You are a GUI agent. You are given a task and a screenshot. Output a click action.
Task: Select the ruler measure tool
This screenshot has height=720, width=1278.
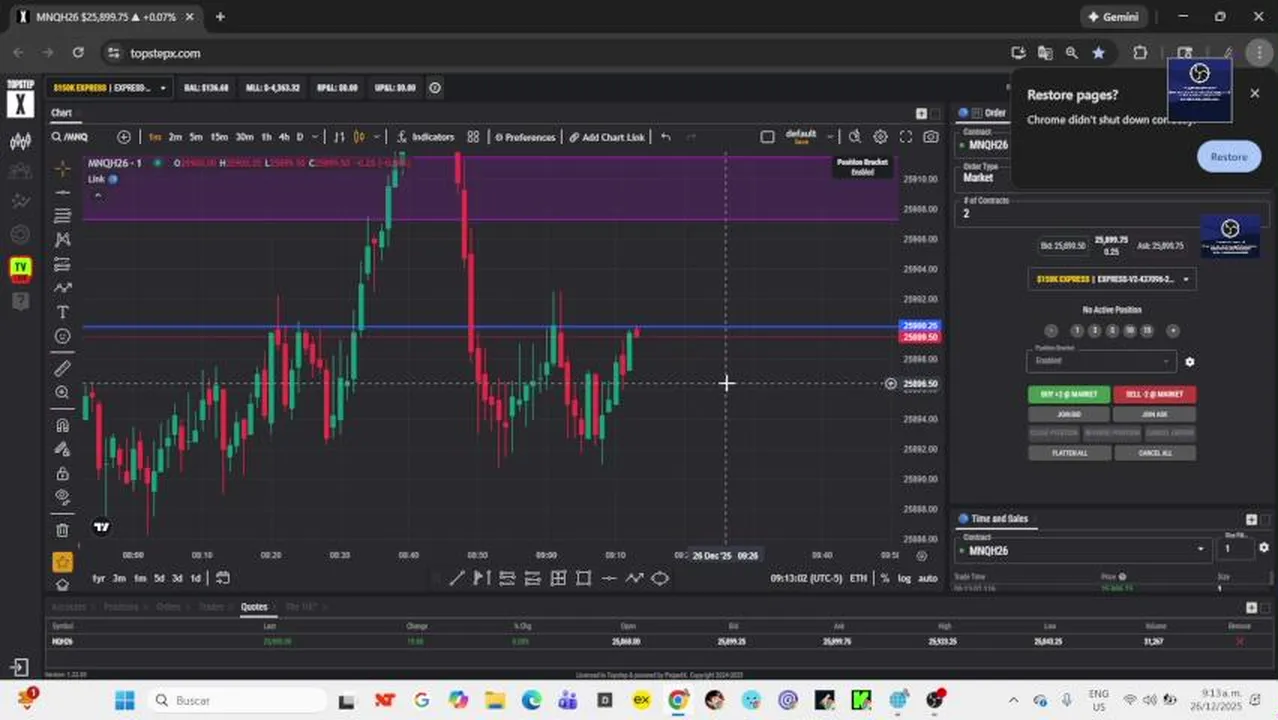(62, 368)
